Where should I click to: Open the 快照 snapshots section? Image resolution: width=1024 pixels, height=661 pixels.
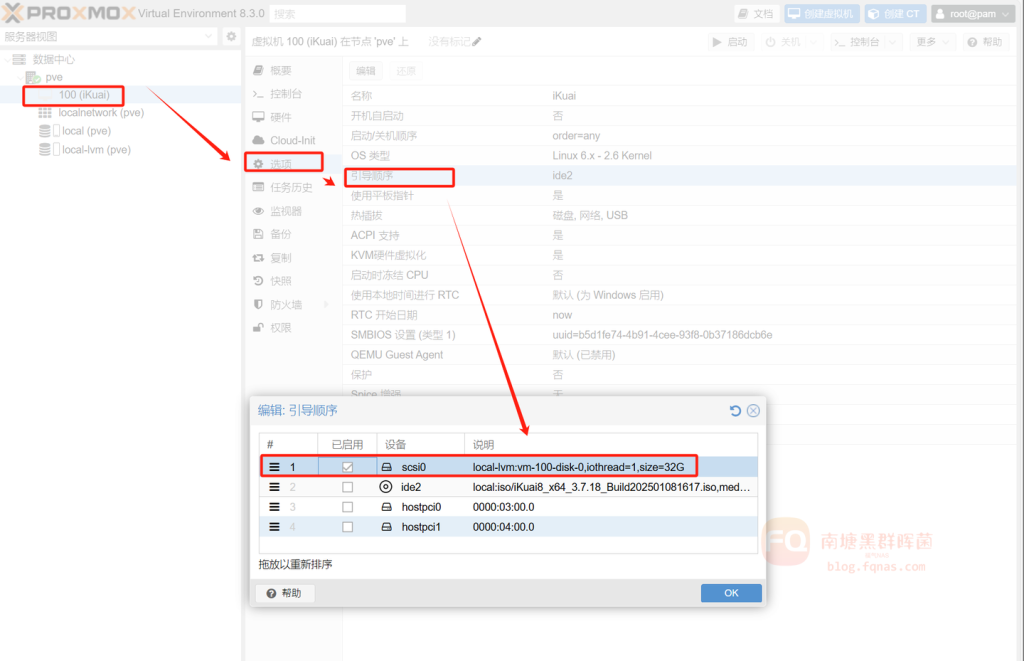(281, 281)
